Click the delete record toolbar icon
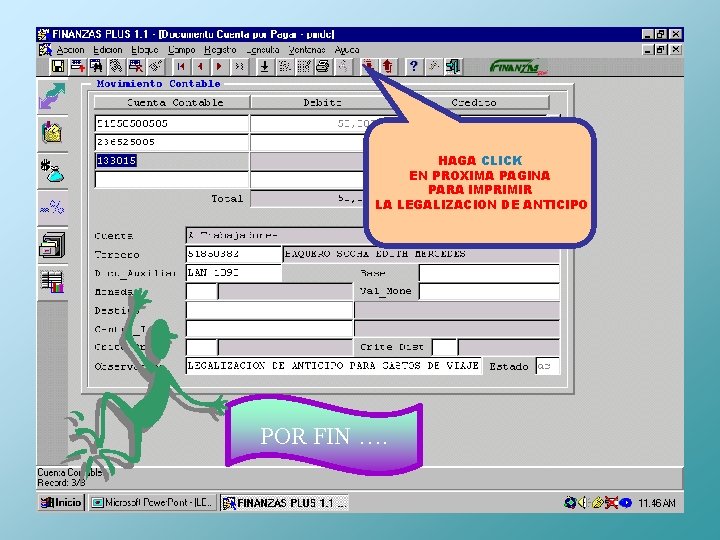 [x=135, y=67]
